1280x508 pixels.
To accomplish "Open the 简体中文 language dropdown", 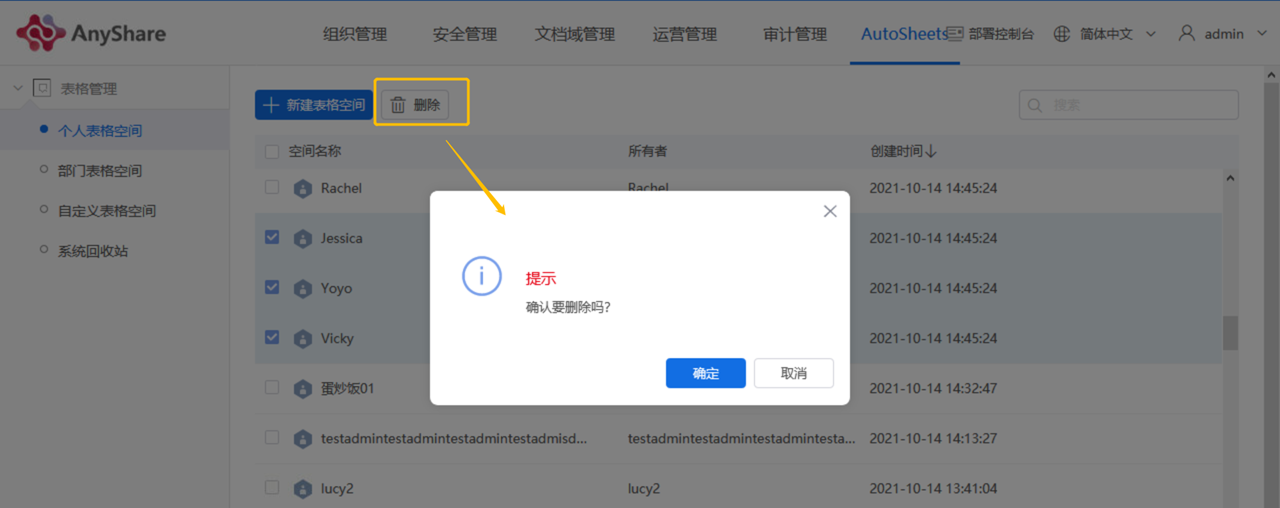I will point(1105,34).
